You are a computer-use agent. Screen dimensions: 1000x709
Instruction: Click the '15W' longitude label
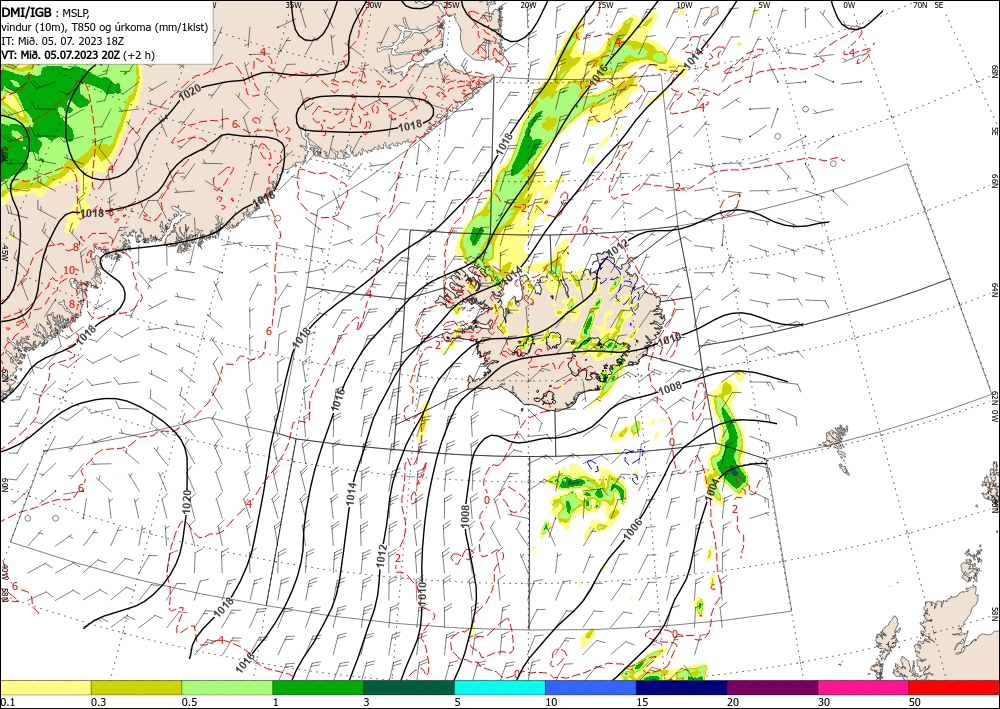click(x=605, y=5)
